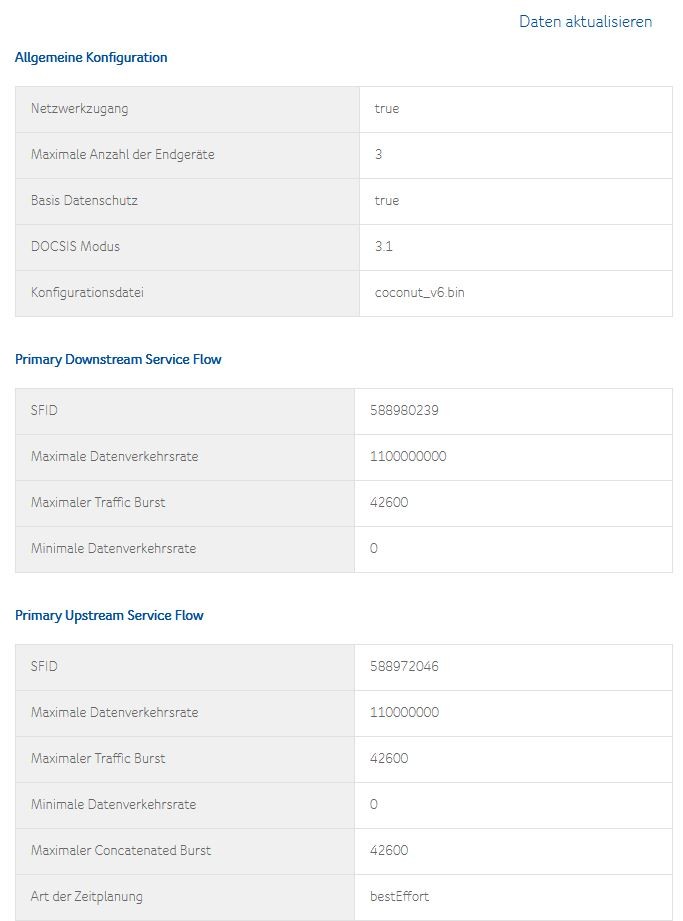
Task: Click the Maximale Anzahl der Endgeräte label
Action: click(x=122, y=154)
